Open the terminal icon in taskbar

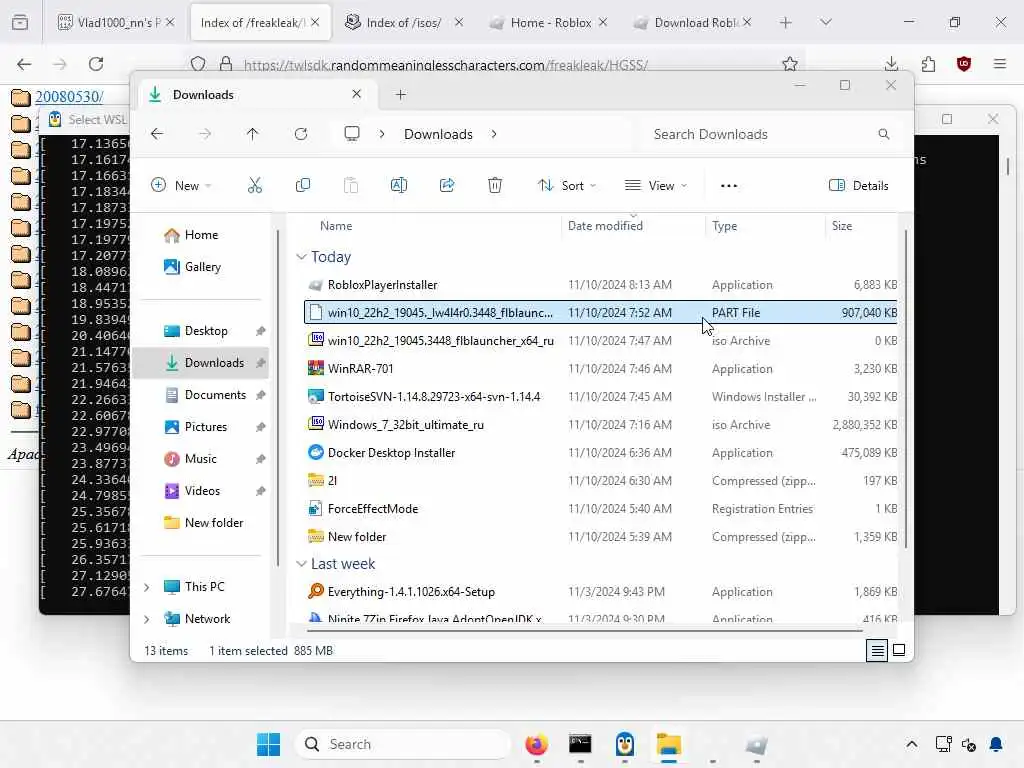(580, 744)
